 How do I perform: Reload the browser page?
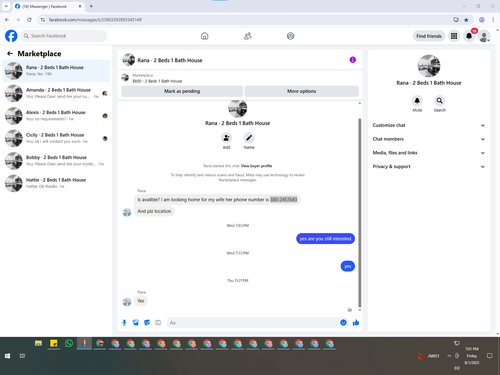pyautogui.click(x=29, y=20)
